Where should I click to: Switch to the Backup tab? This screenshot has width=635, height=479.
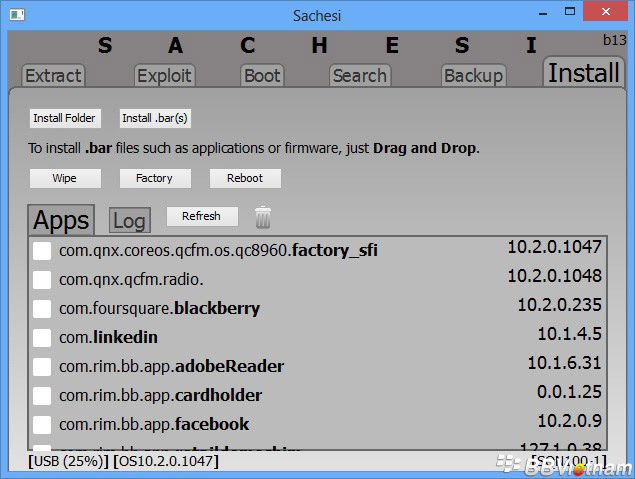coord(473,76)
